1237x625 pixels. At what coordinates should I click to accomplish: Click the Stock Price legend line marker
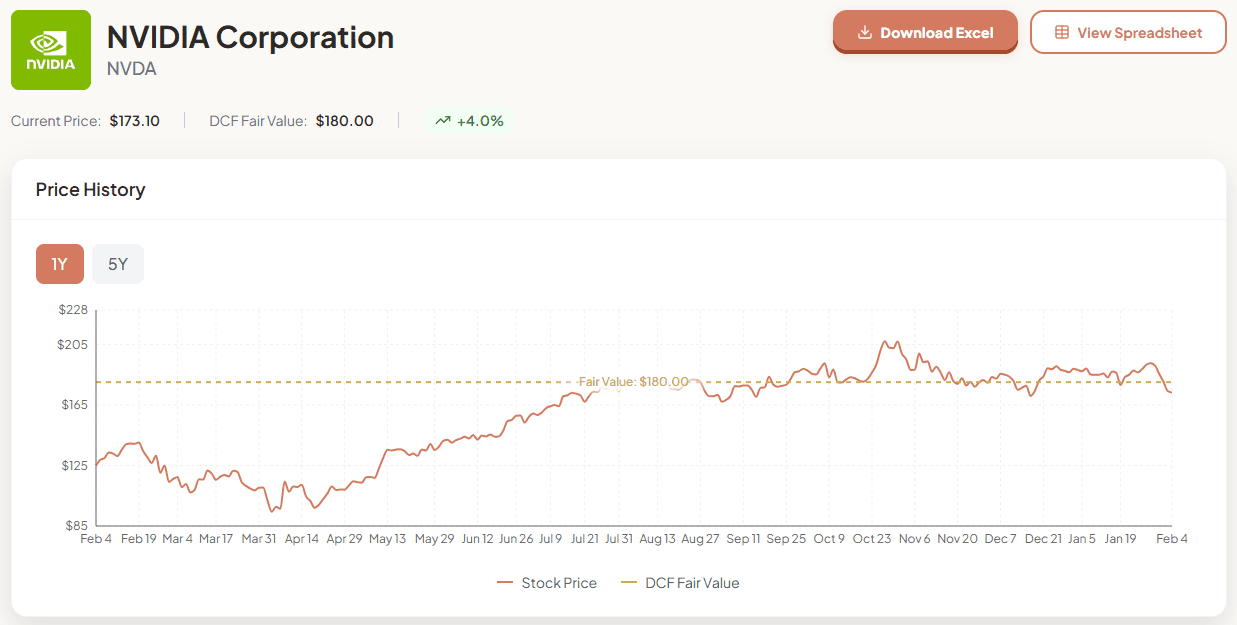[506, 582]
